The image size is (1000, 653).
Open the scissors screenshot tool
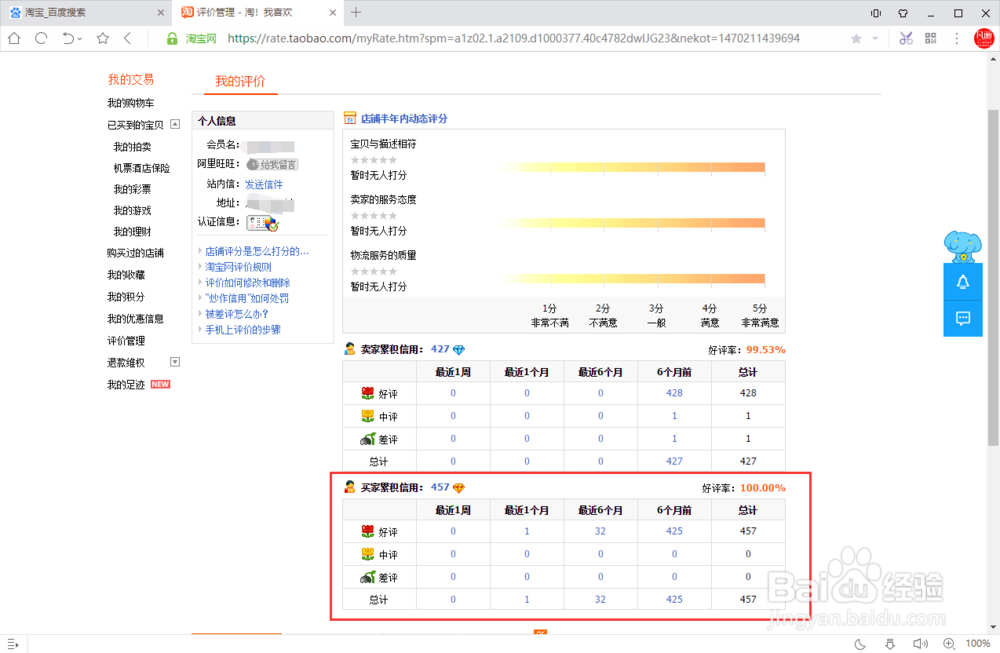coord(906,38)
